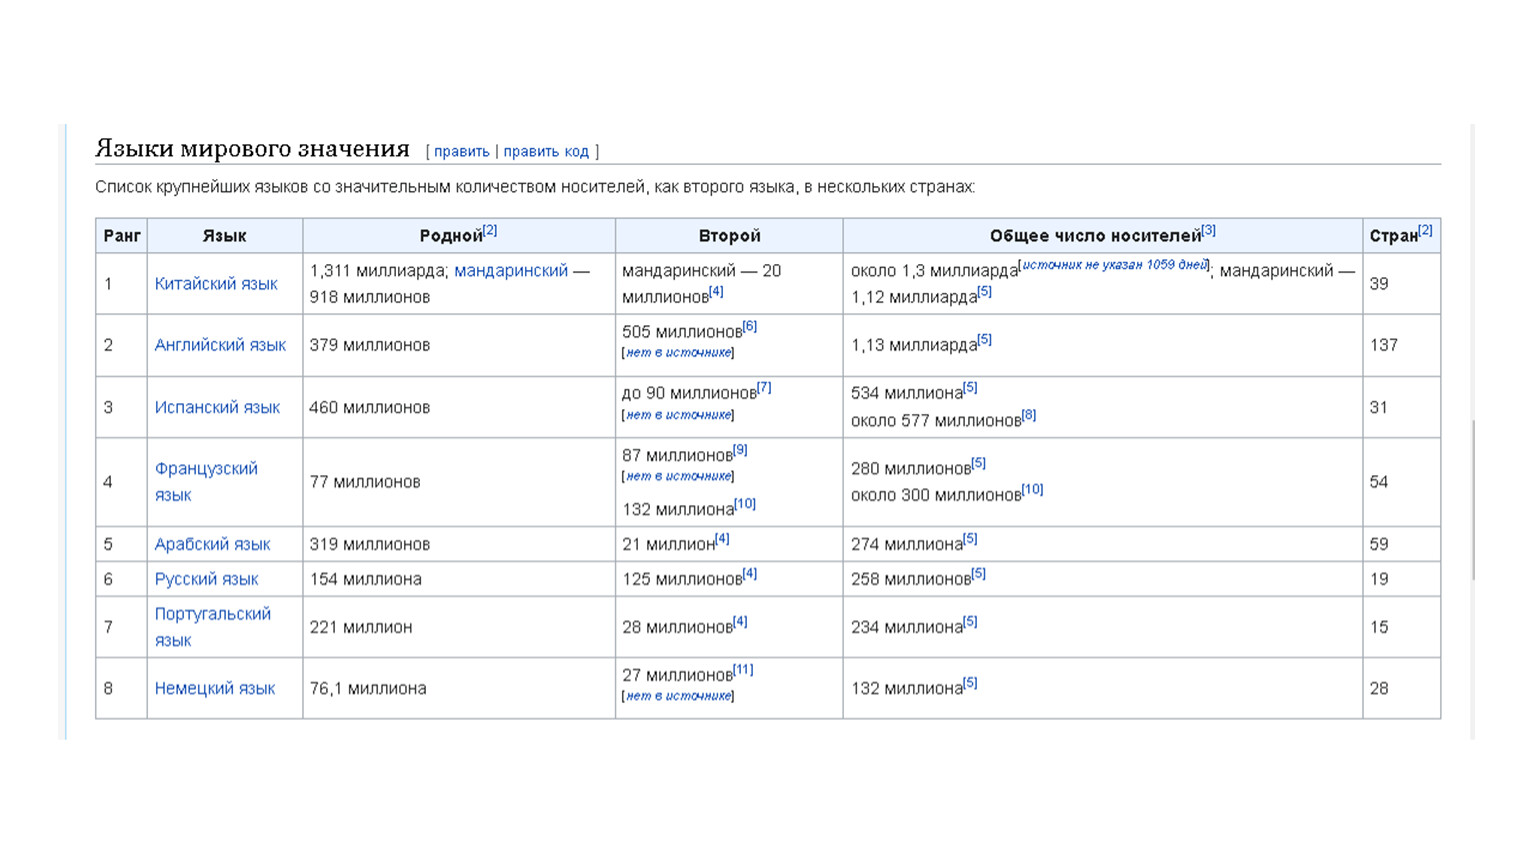The width and height of the screenshot is (1533, 864).
Task: Open footnote [10] after 'около 300 миллионов'
Action: click(x=1032, y=489)
